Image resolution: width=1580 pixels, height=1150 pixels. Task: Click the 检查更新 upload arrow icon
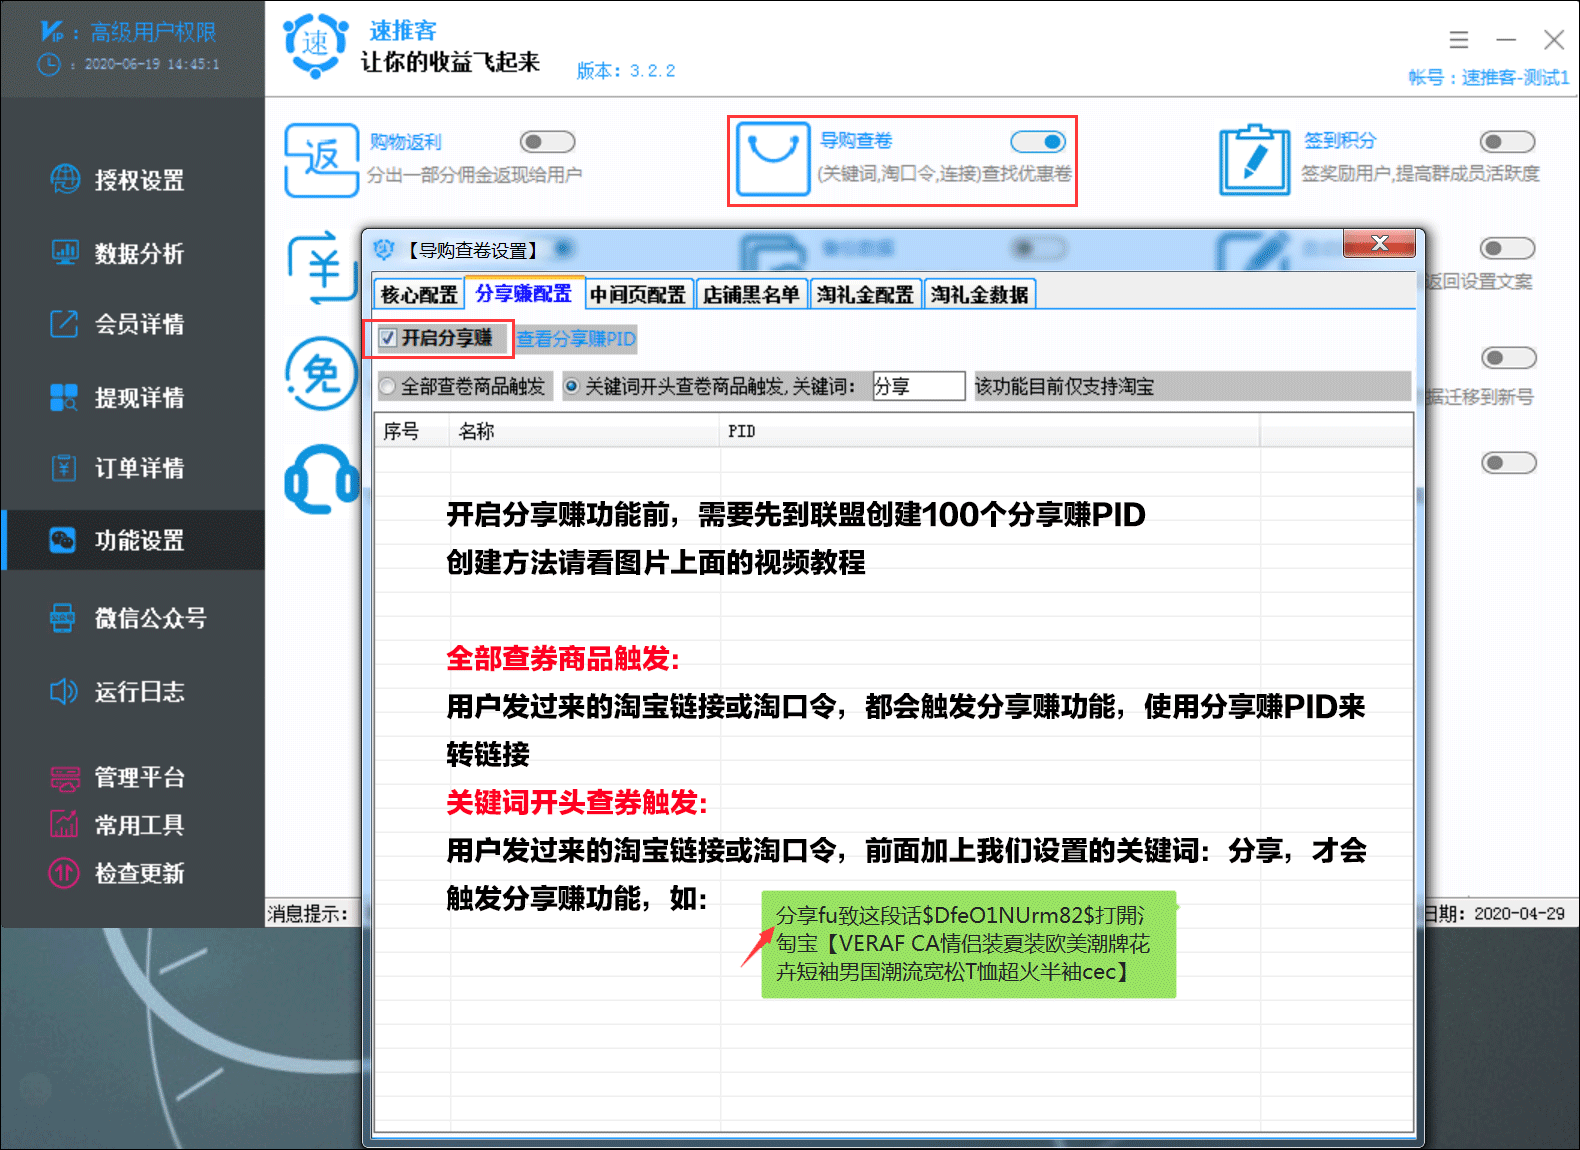click(x=64, y=873)
